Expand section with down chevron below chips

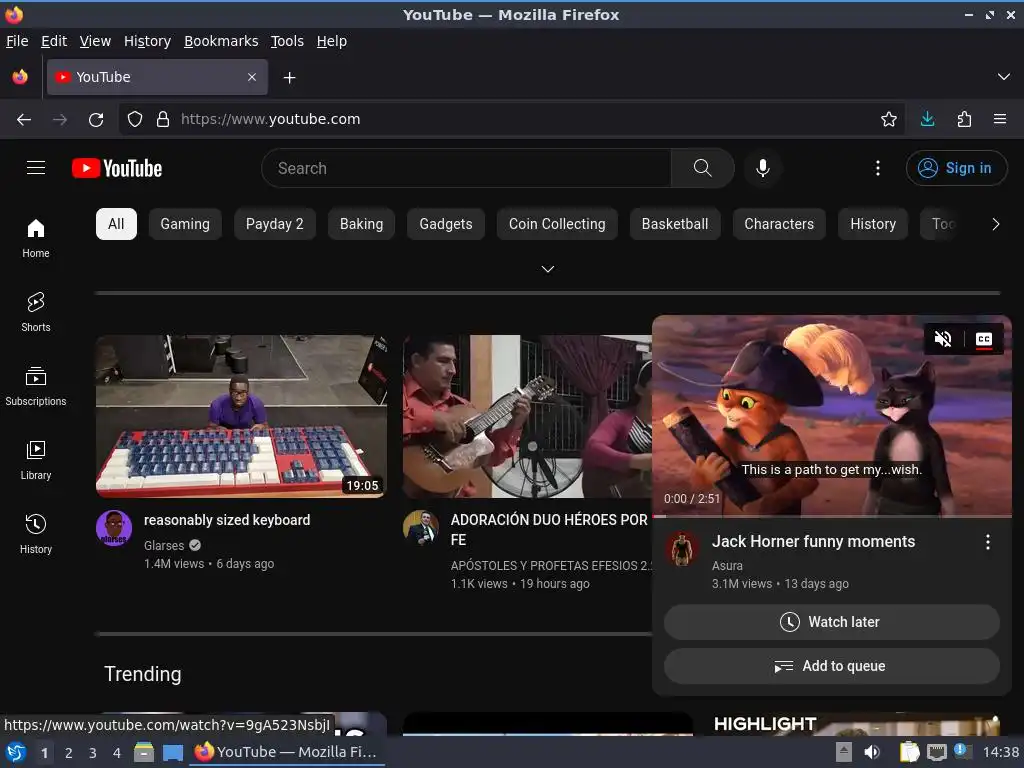(x=548, y=269)
